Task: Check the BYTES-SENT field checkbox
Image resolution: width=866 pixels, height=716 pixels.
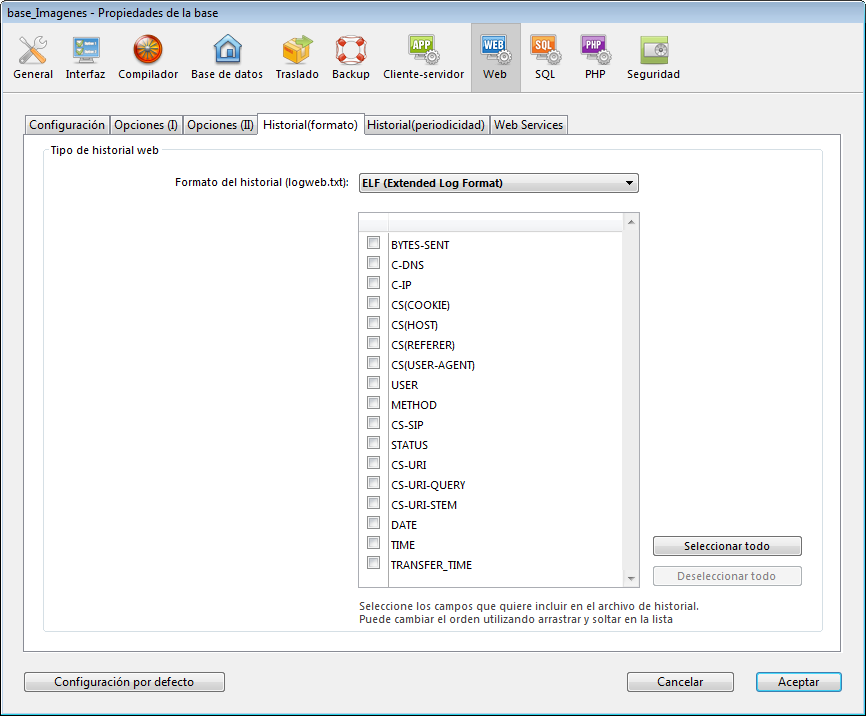Action: [373, 243]
